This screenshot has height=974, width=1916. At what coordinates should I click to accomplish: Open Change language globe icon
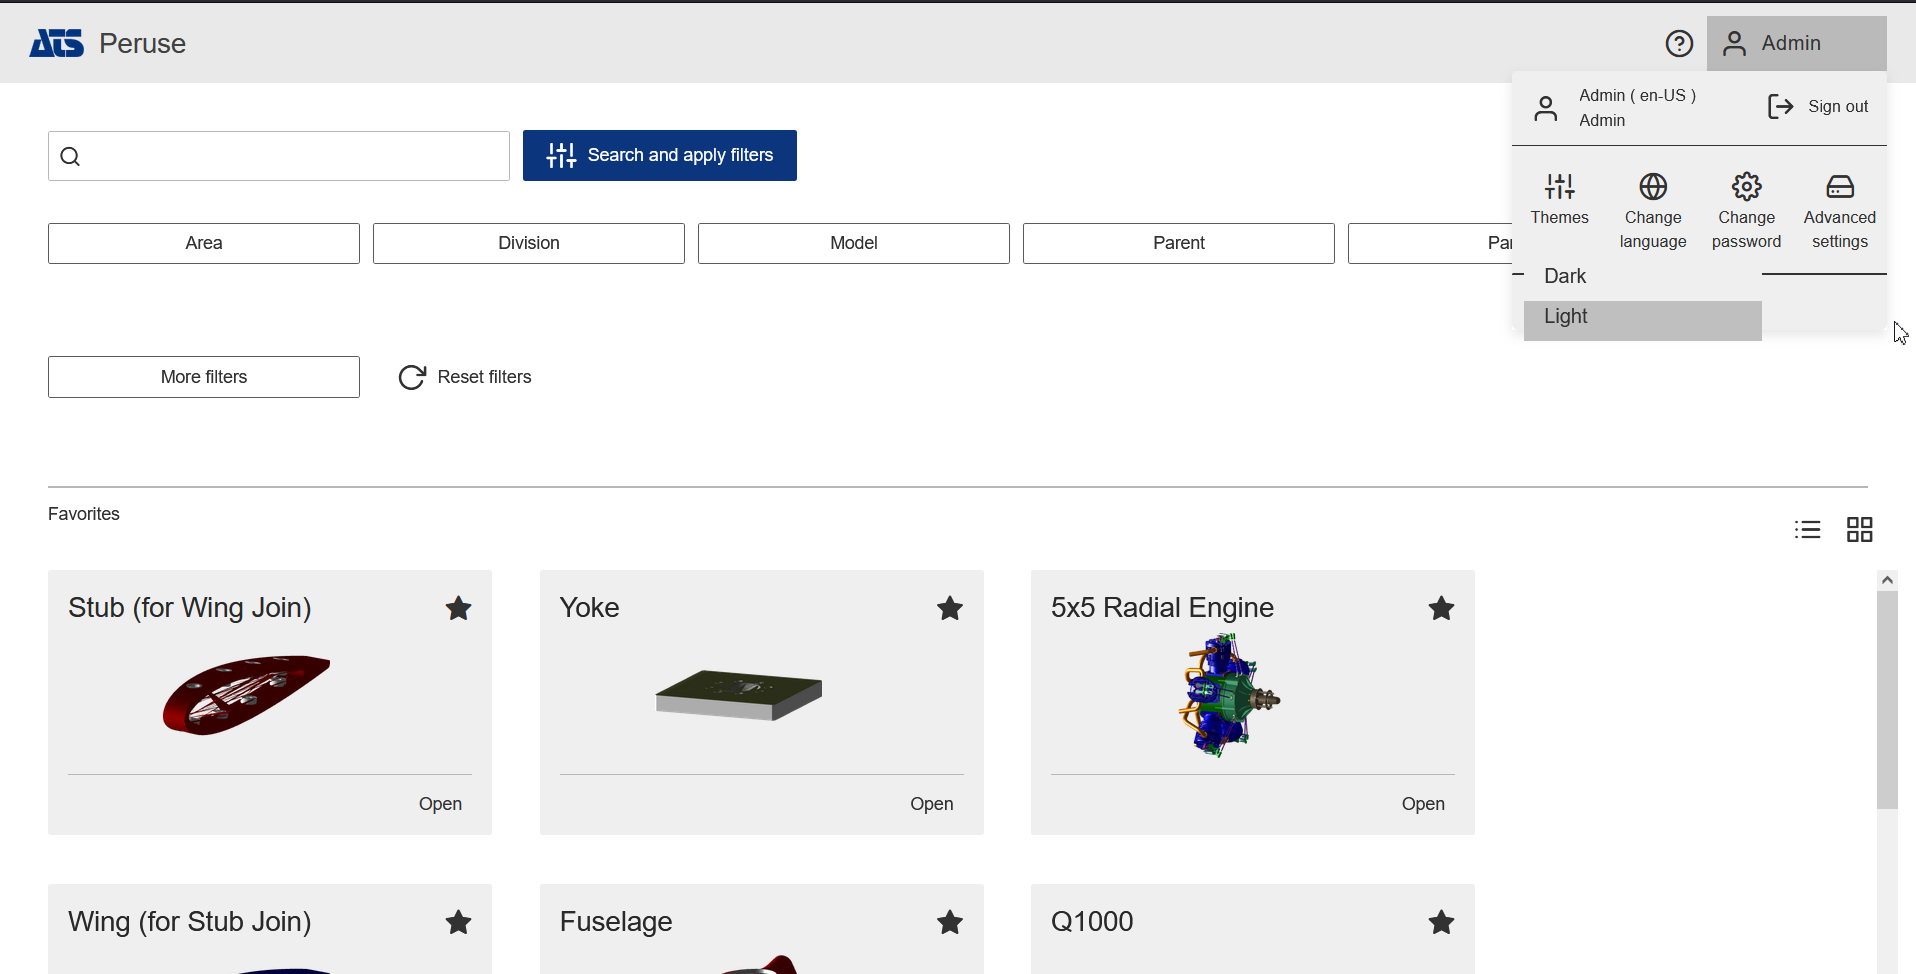click(x=1653, y=187)
